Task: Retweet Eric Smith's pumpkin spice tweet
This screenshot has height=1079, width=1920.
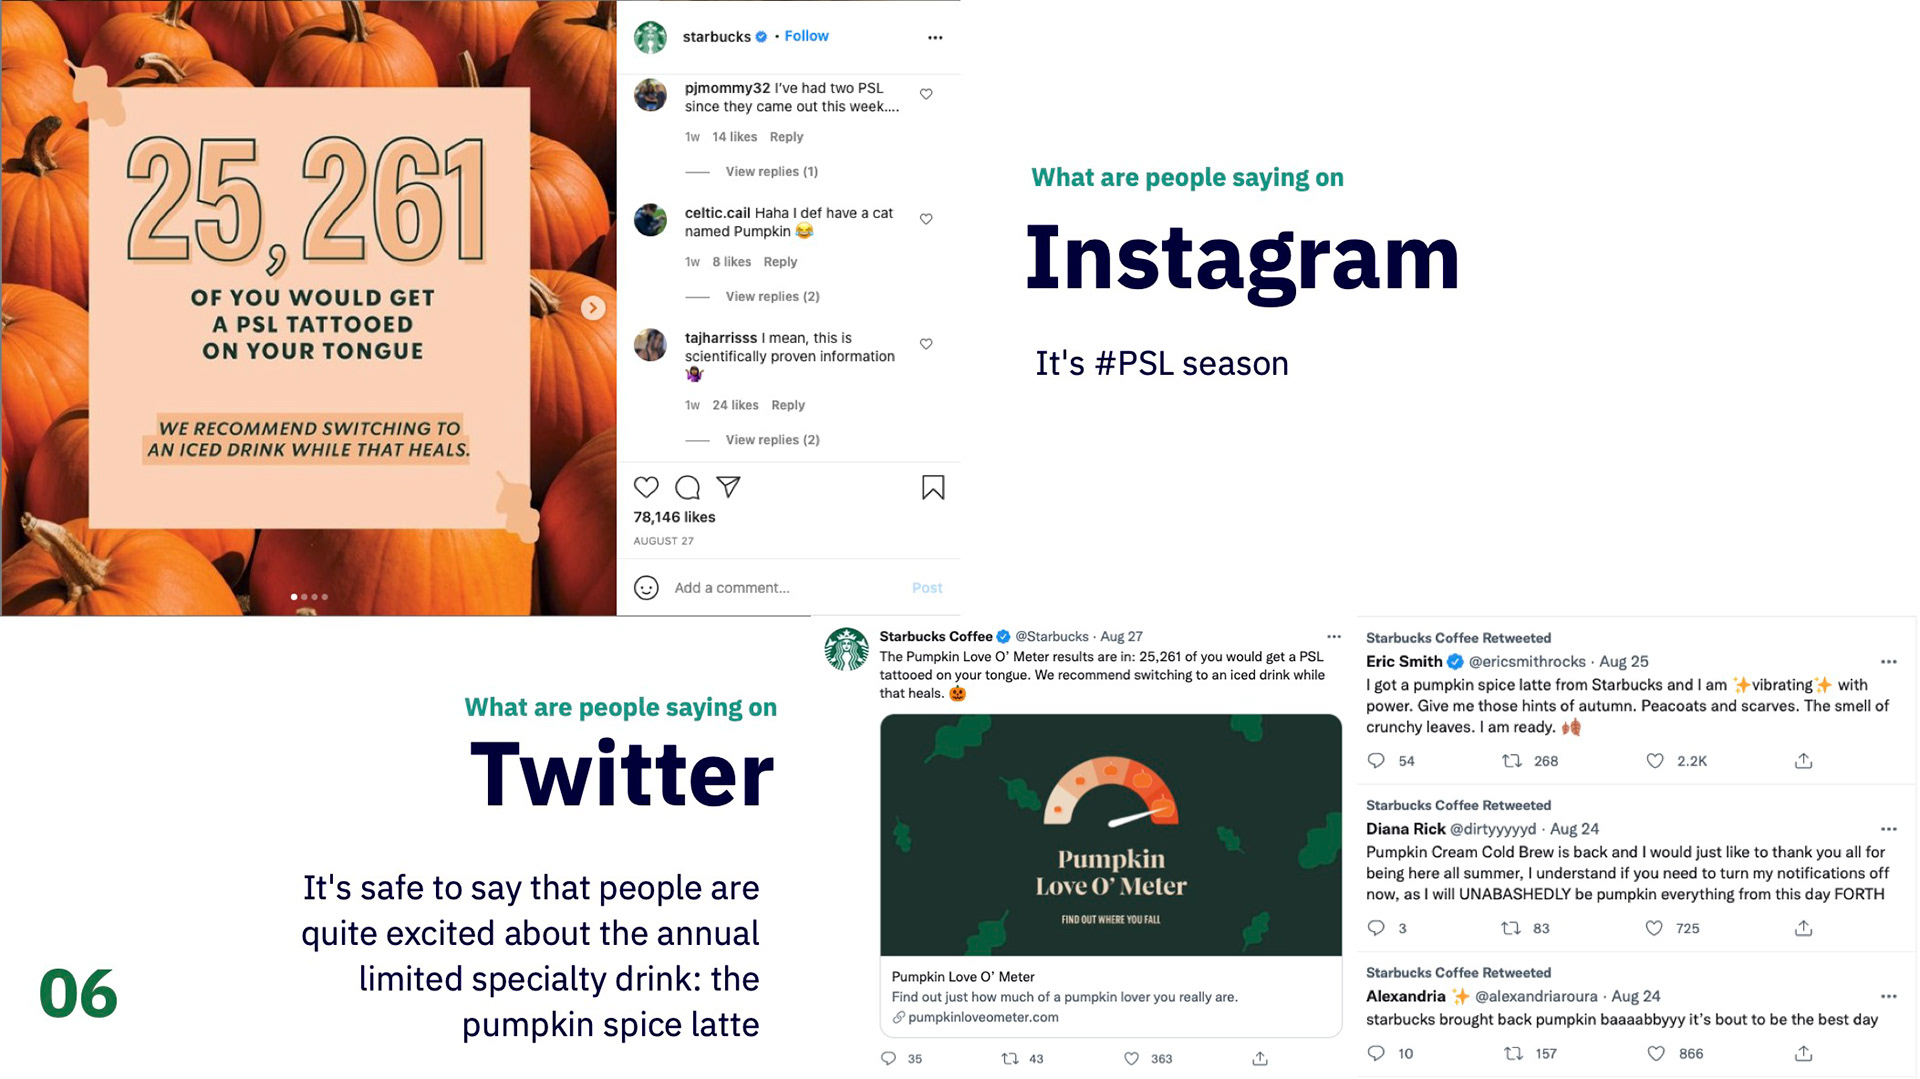Action: [x=1511, y=761]
